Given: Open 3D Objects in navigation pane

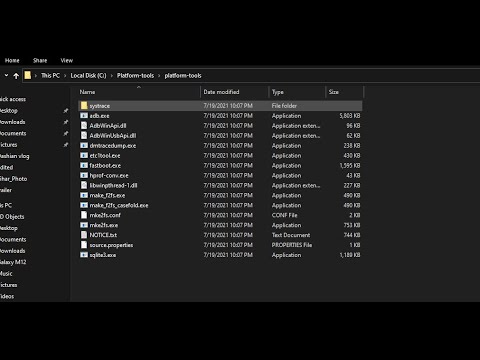Looking at the screenshot, I should click(12, 217).
